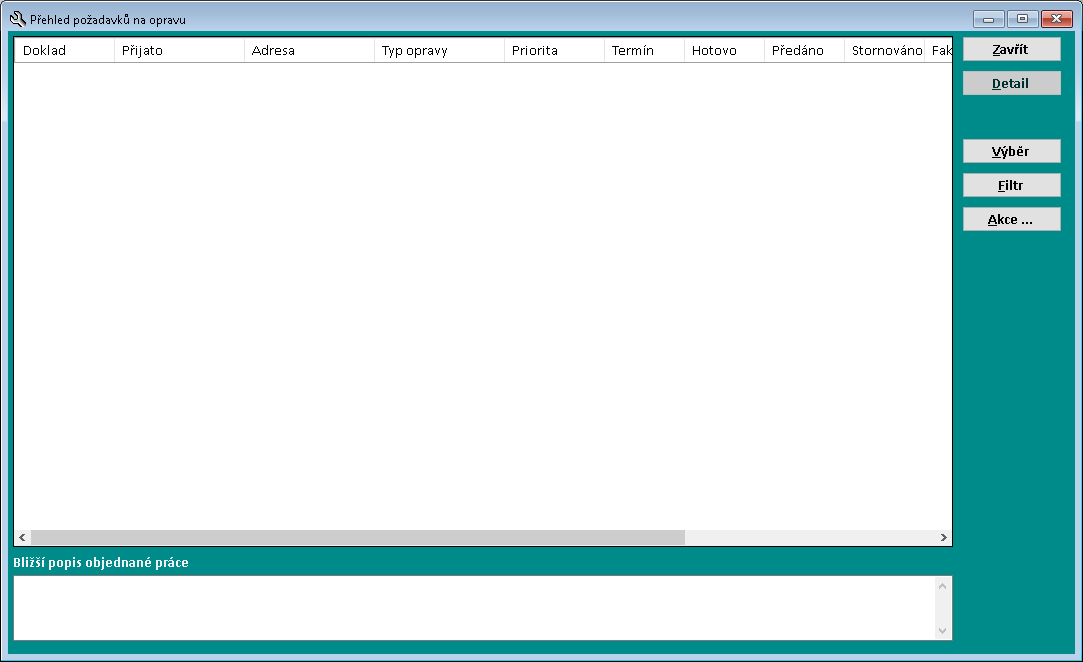The width and height of the screenshot is (1083, 662).
Task: Click the Stornováno column header
Action: [x=885, y=51]
